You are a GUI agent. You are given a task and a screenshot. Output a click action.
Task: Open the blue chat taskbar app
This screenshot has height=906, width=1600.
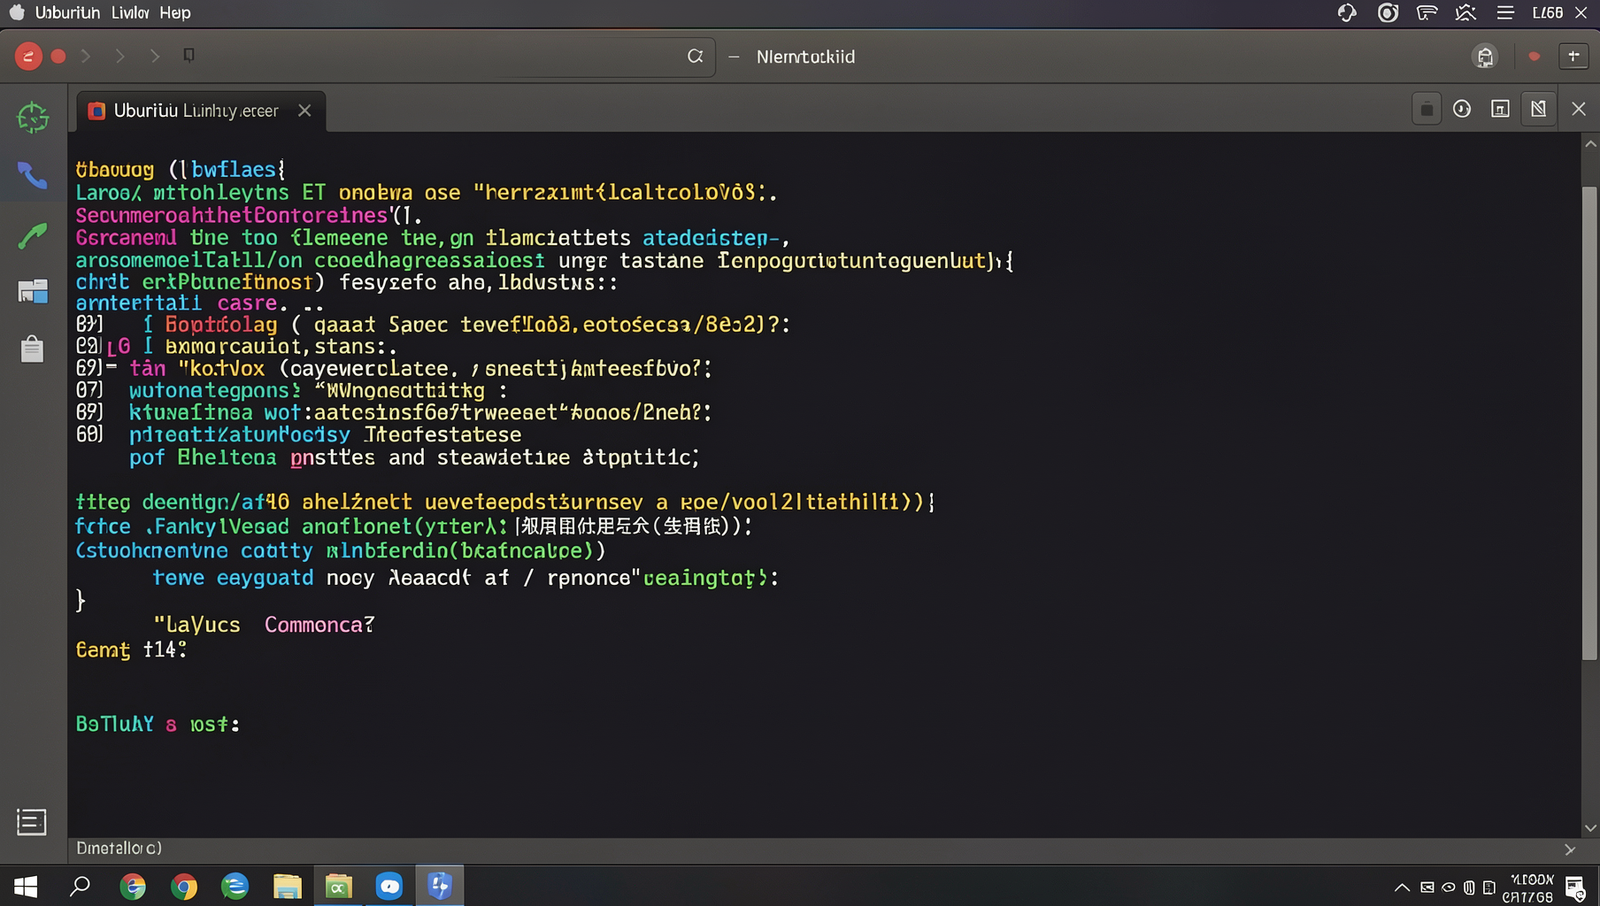click(x=389, y=886)
